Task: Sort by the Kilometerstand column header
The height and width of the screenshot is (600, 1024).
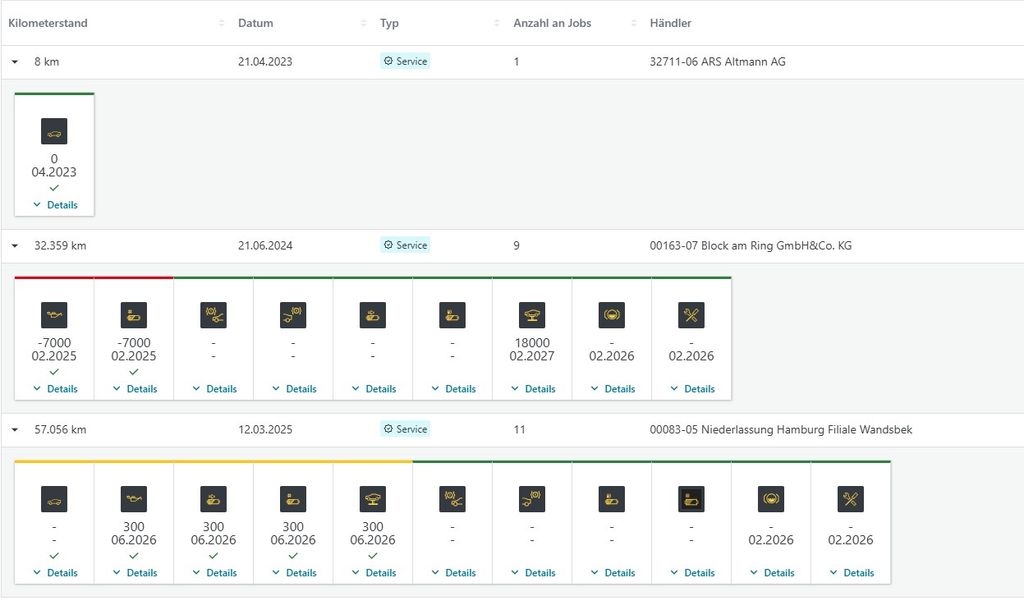Action: click(48, 23)
